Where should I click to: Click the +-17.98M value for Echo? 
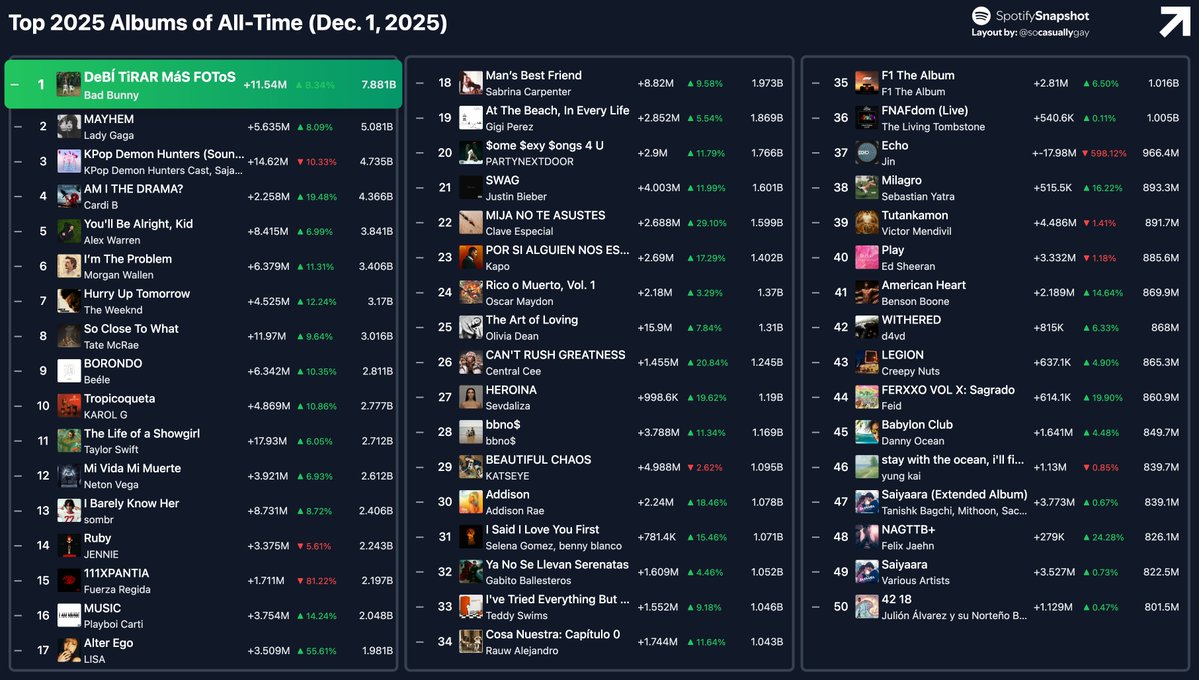(x=1054, y=153)
